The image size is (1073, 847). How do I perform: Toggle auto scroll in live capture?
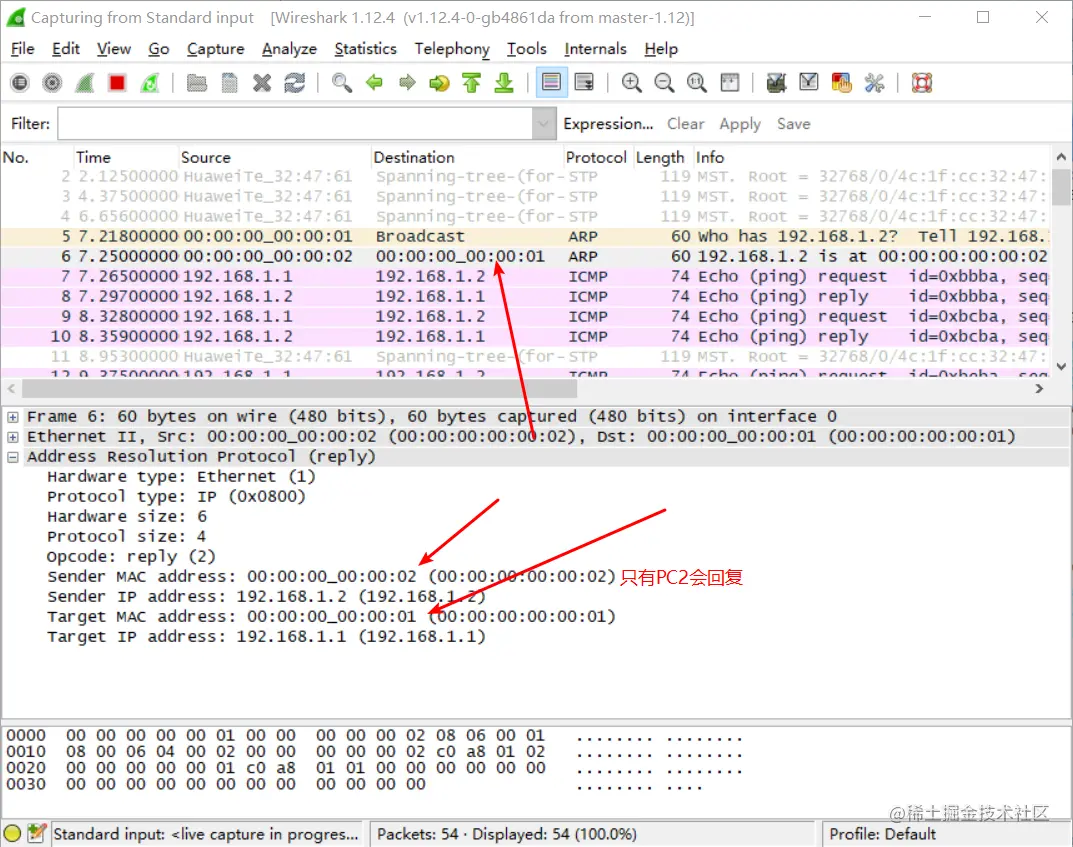pyautogui.click(x=584, y=83)
